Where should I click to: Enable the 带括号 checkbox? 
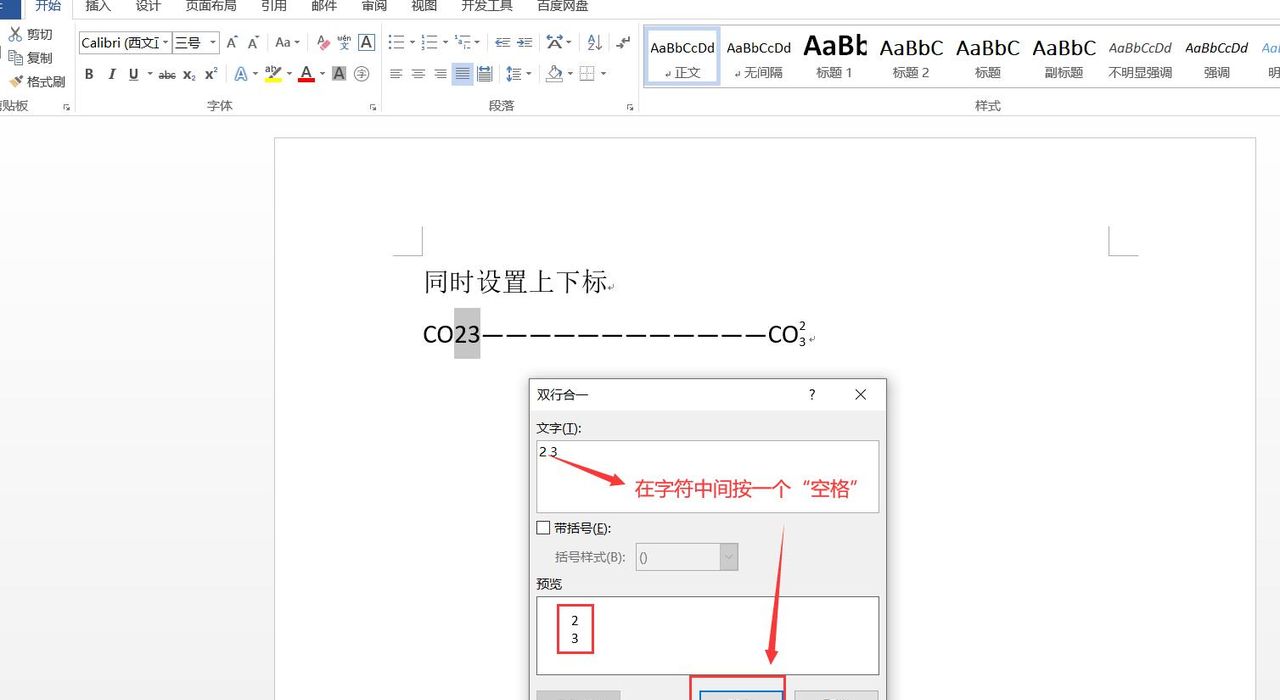(x=544, y=527)
